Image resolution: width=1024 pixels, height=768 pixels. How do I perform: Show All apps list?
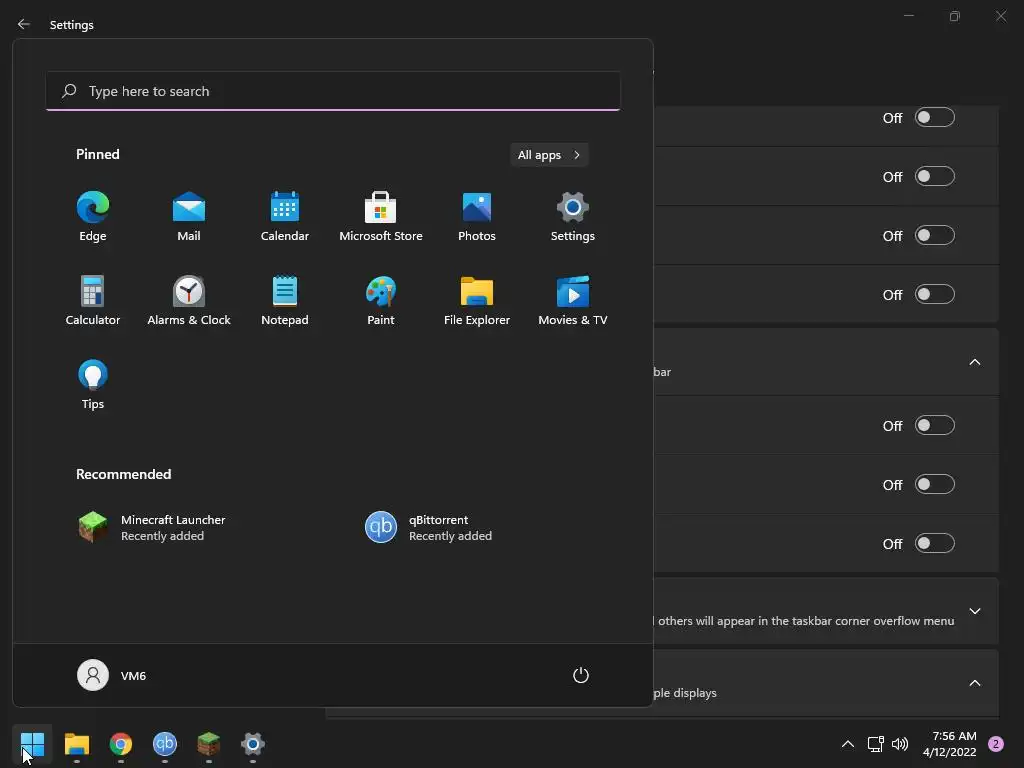(549, 155)
